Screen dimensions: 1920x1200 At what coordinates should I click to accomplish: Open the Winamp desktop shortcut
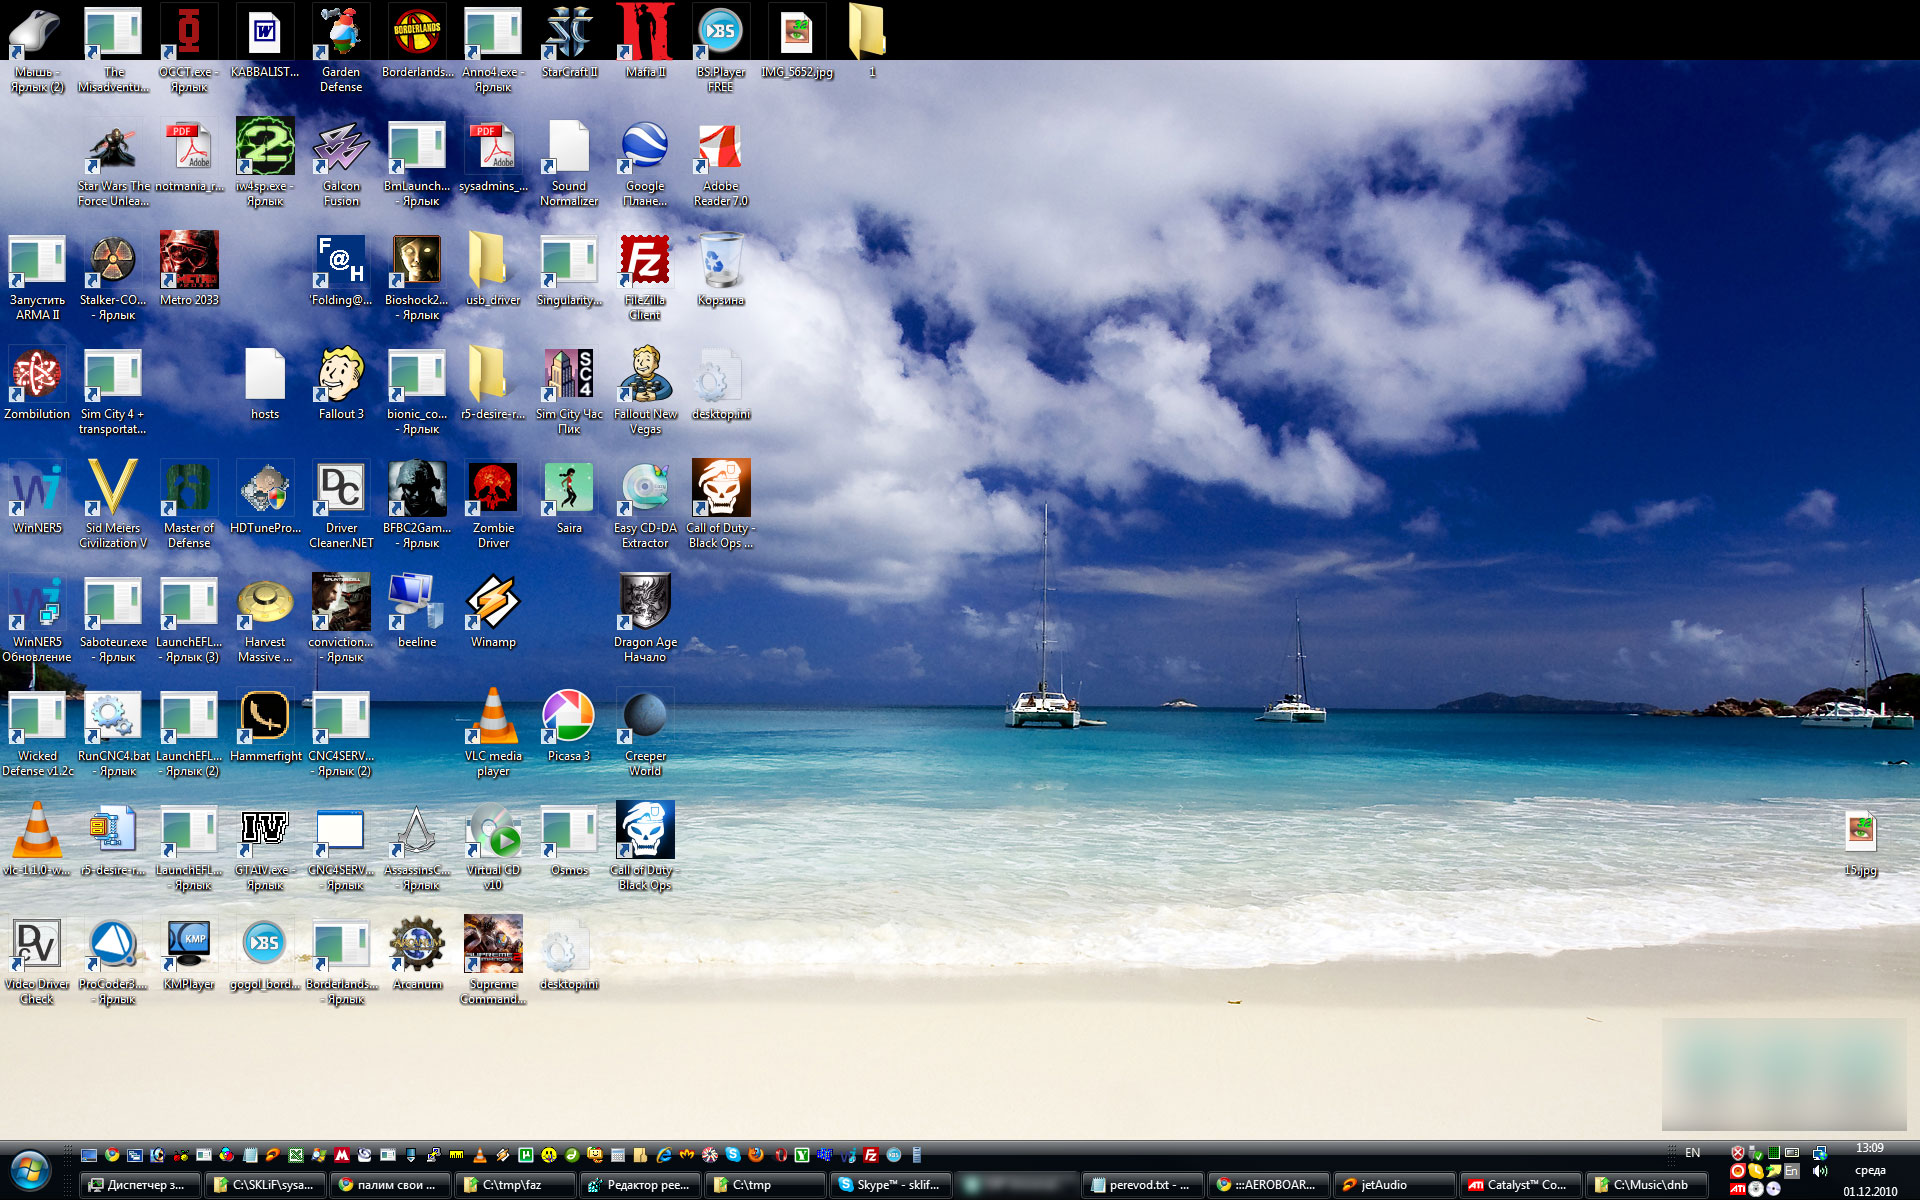pyautogui.click(x=493, y=612)
